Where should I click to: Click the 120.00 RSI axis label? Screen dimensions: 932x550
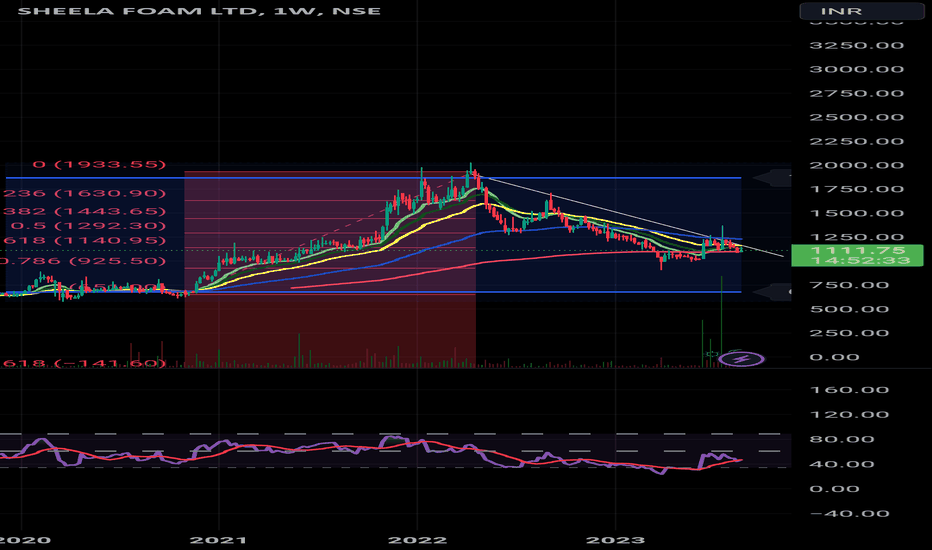pos(849,415)
